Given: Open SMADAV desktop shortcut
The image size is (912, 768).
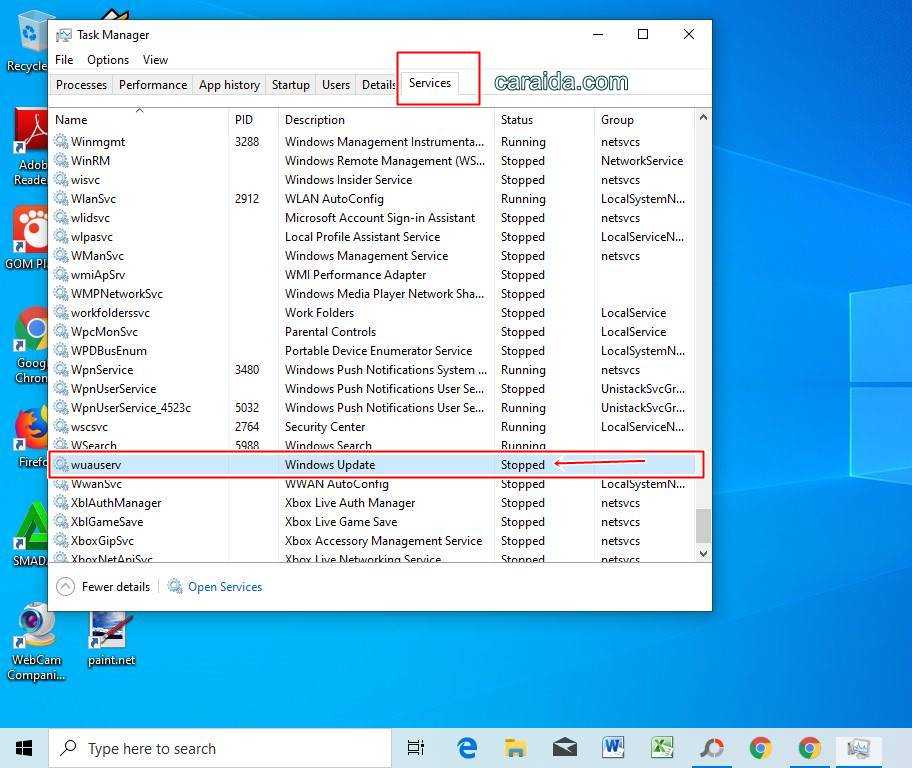Looking at the screenshot, I should click(30, 534).
